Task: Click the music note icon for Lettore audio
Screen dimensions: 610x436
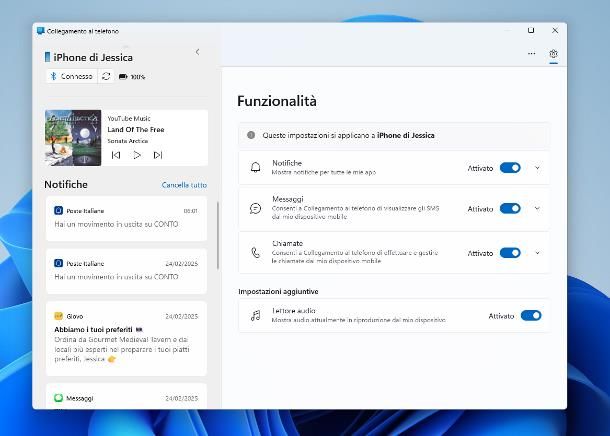Action: [x=256, y=315]
